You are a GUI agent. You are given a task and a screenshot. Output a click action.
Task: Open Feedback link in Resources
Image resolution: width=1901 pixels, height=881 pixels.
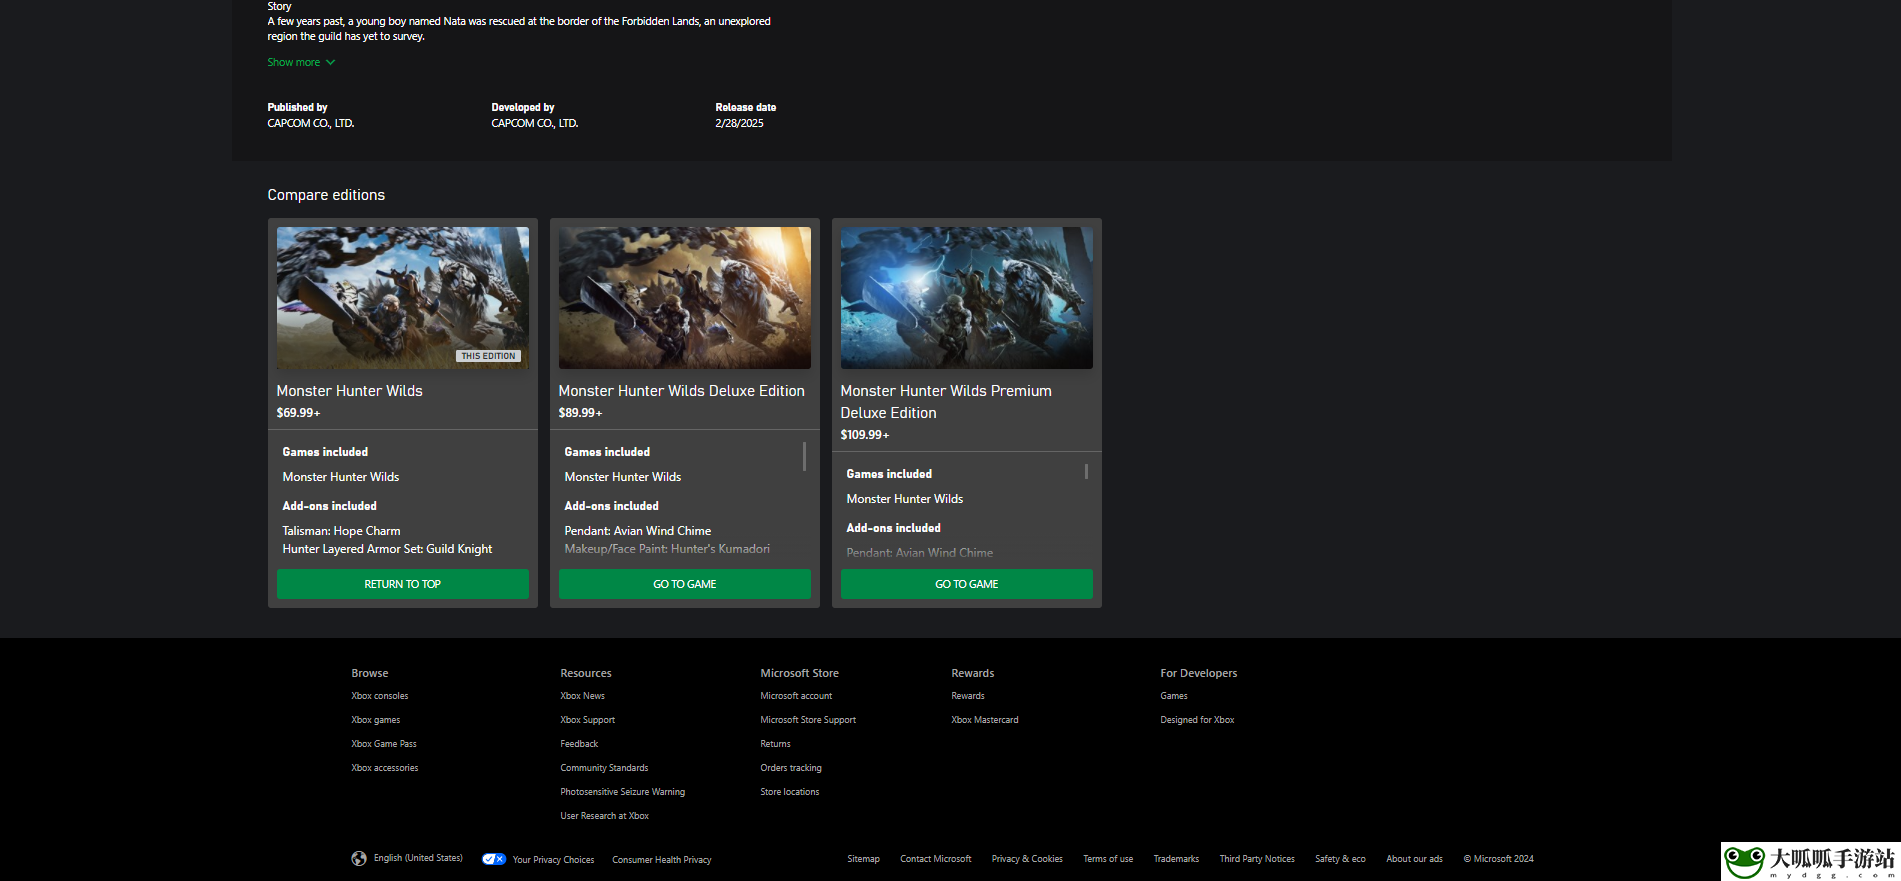coord(579,744)
